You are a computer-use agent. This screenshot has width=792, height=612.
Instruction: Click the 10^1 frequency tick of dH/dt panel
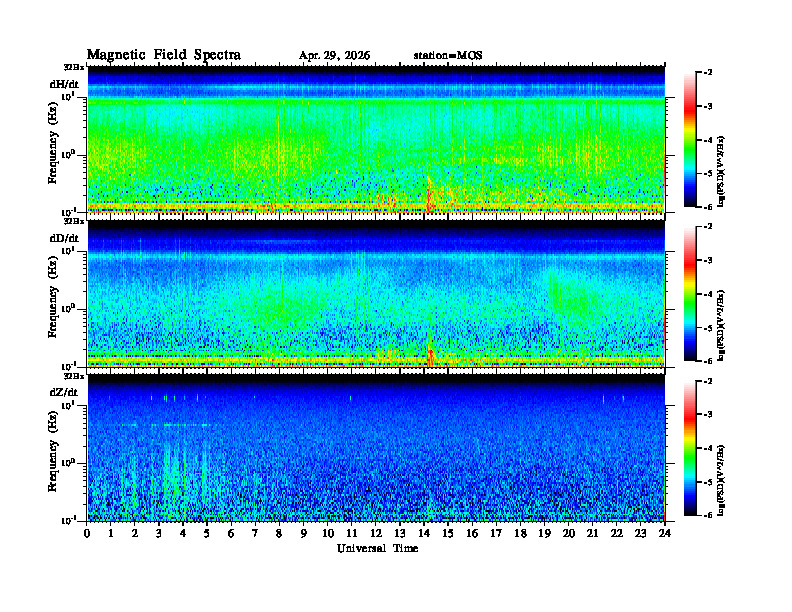[69, 96]
